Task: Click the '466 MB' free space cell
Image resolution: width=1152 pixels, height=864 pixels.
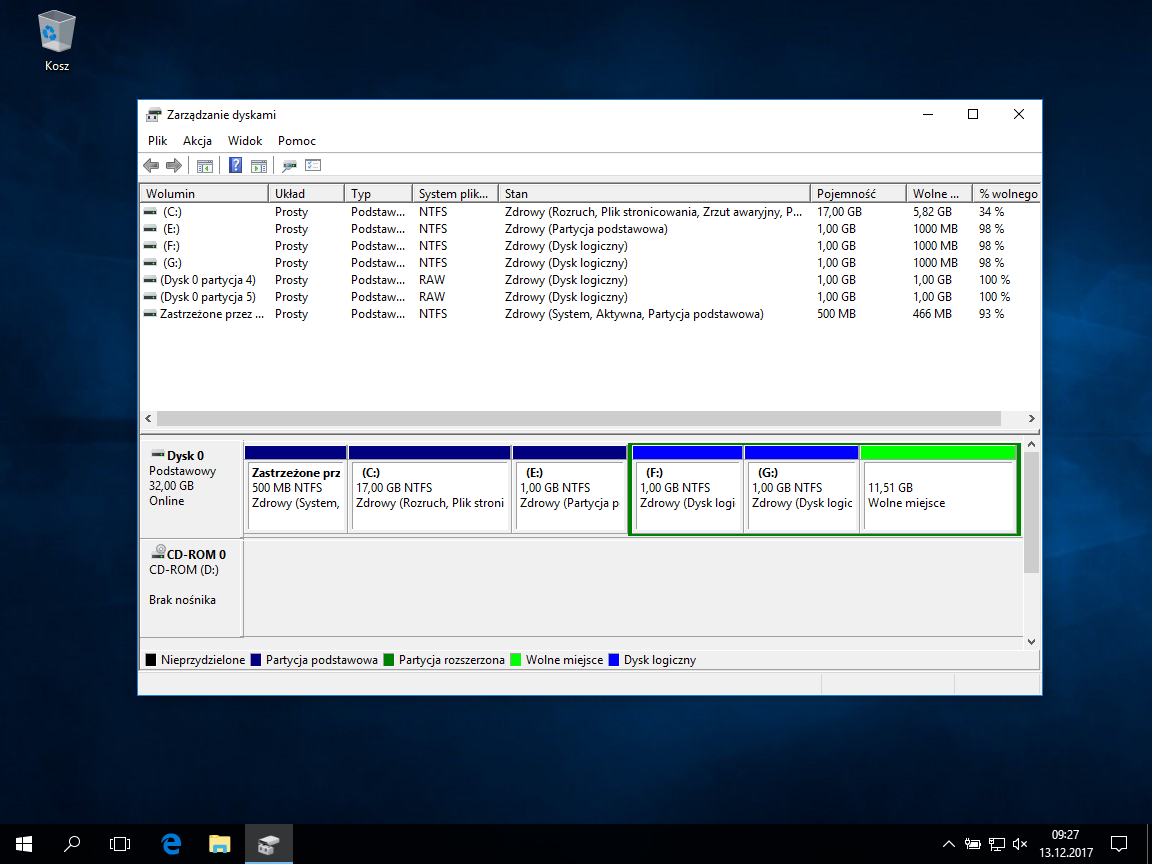Action: click(932, 314)
